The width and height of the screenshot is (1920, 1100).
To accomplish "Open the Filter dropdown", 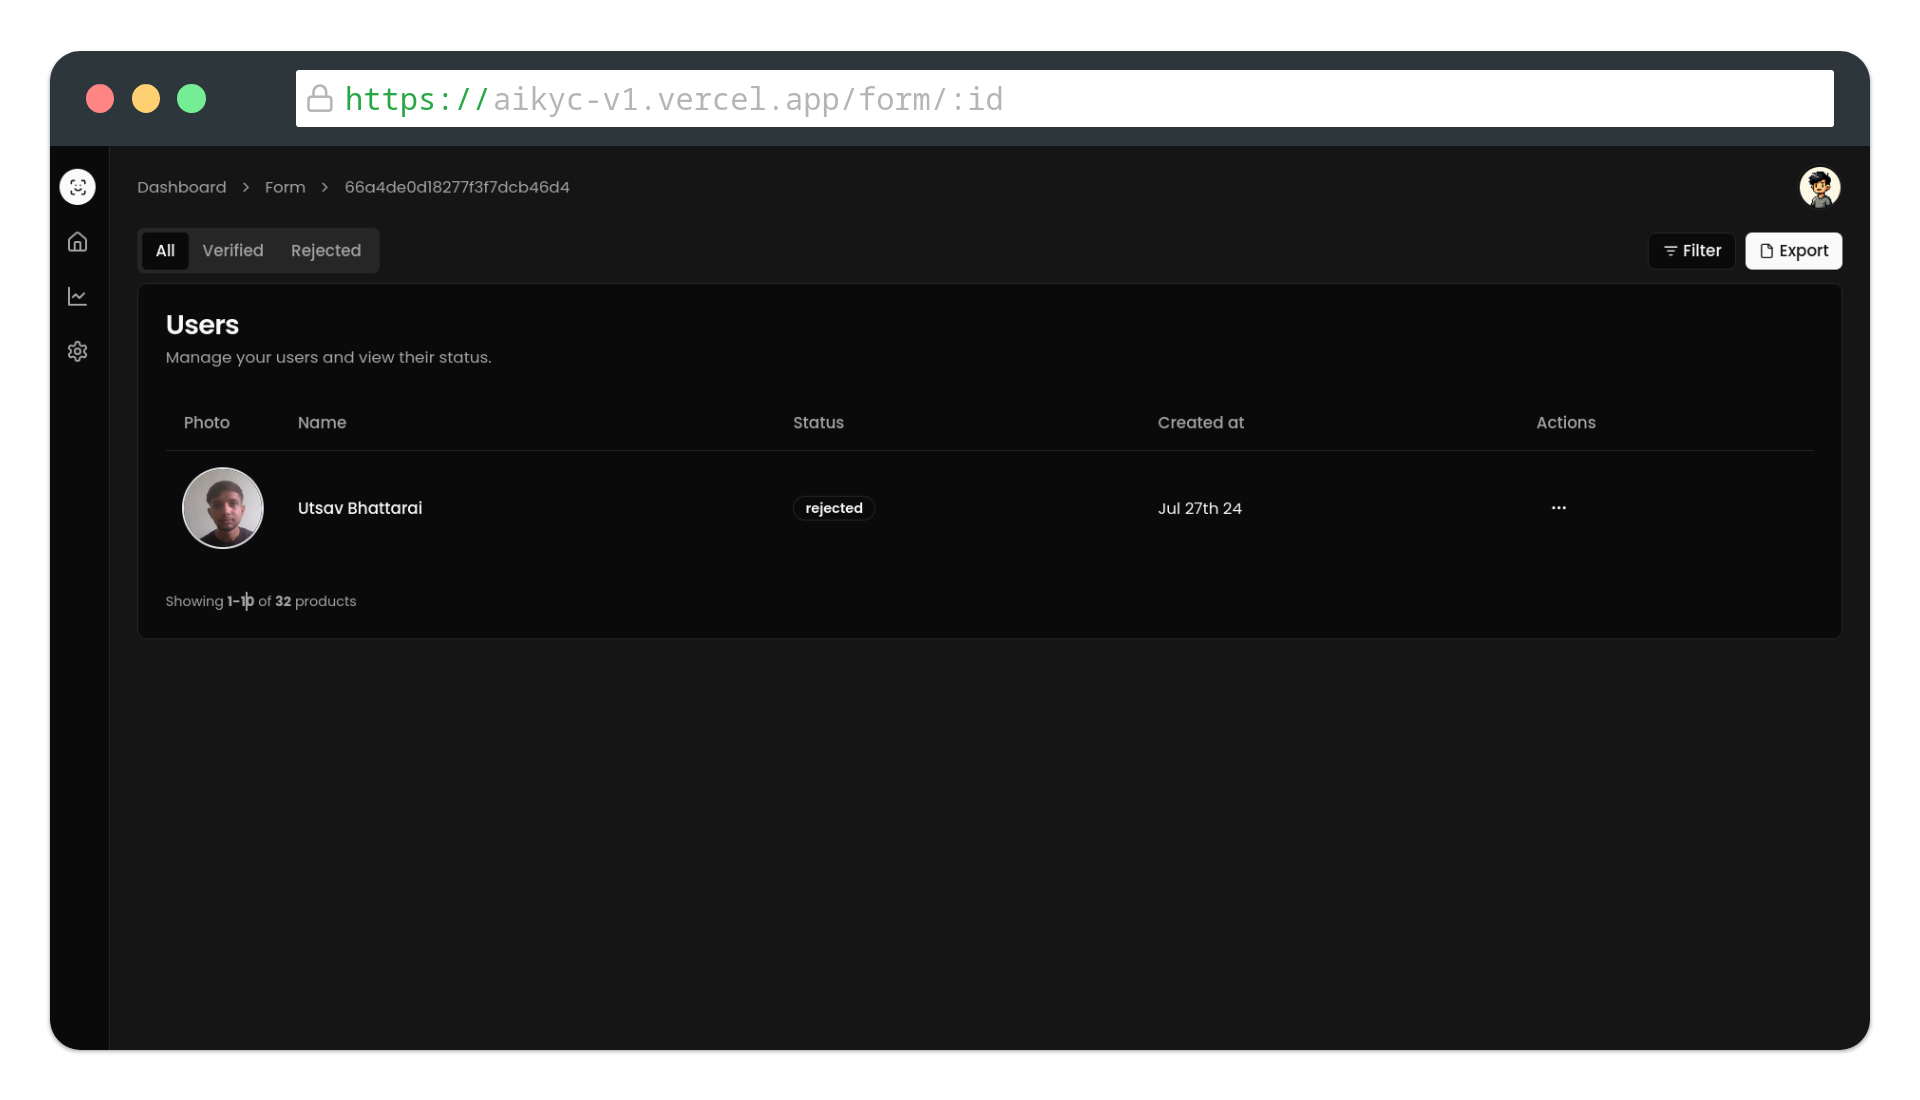I will point(1691,251).
